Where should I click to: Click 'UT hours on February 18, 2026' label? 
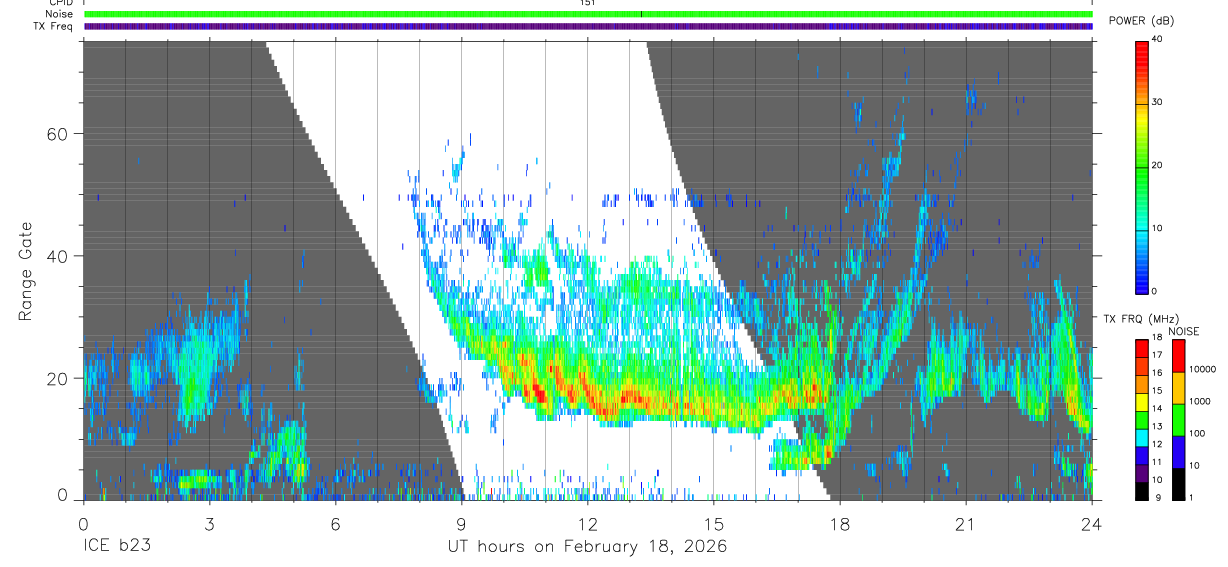[x=587, y=547]
